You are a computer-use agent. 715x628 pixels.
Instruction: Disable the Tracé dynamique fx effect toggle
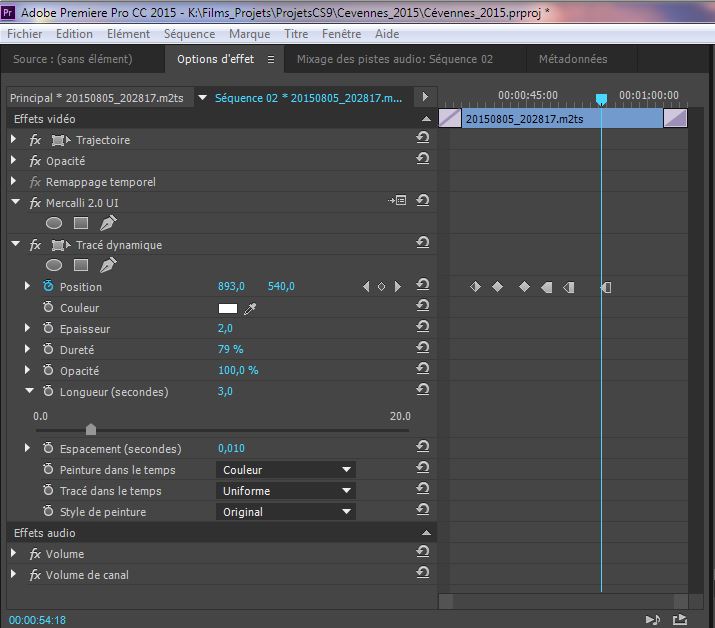[35, 245]
